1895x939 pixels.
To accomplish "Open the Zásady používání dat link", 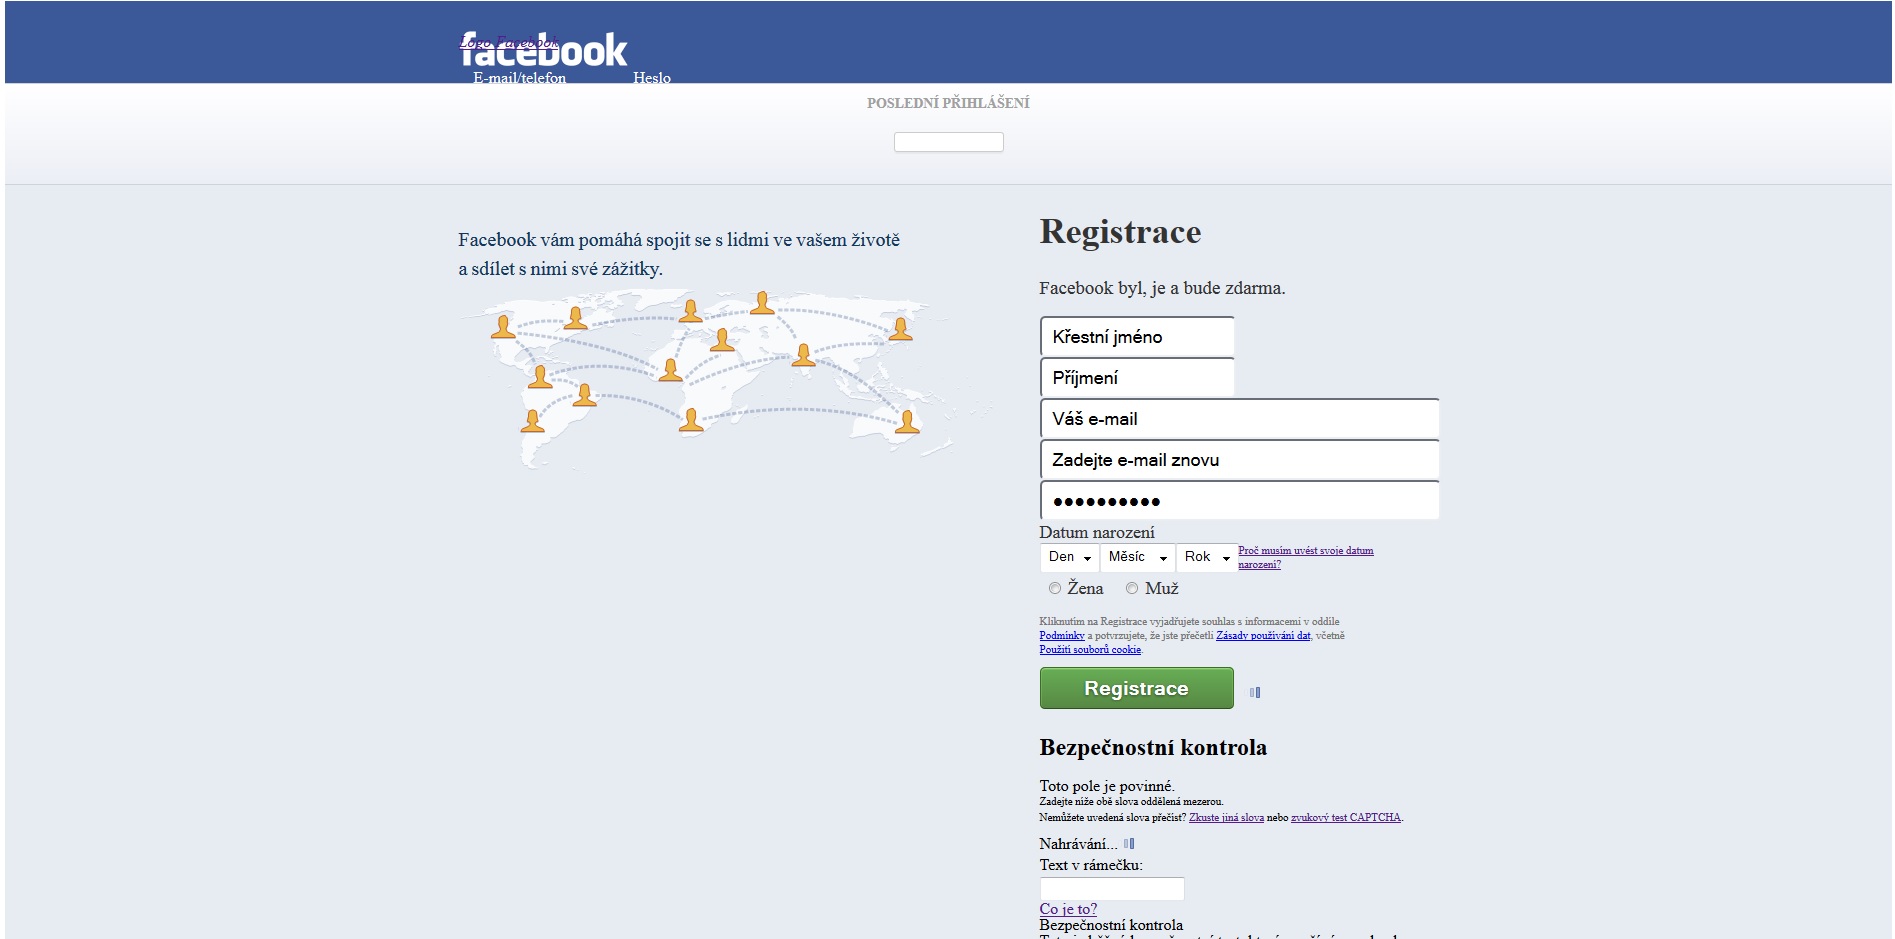I will pos(1263,635).
